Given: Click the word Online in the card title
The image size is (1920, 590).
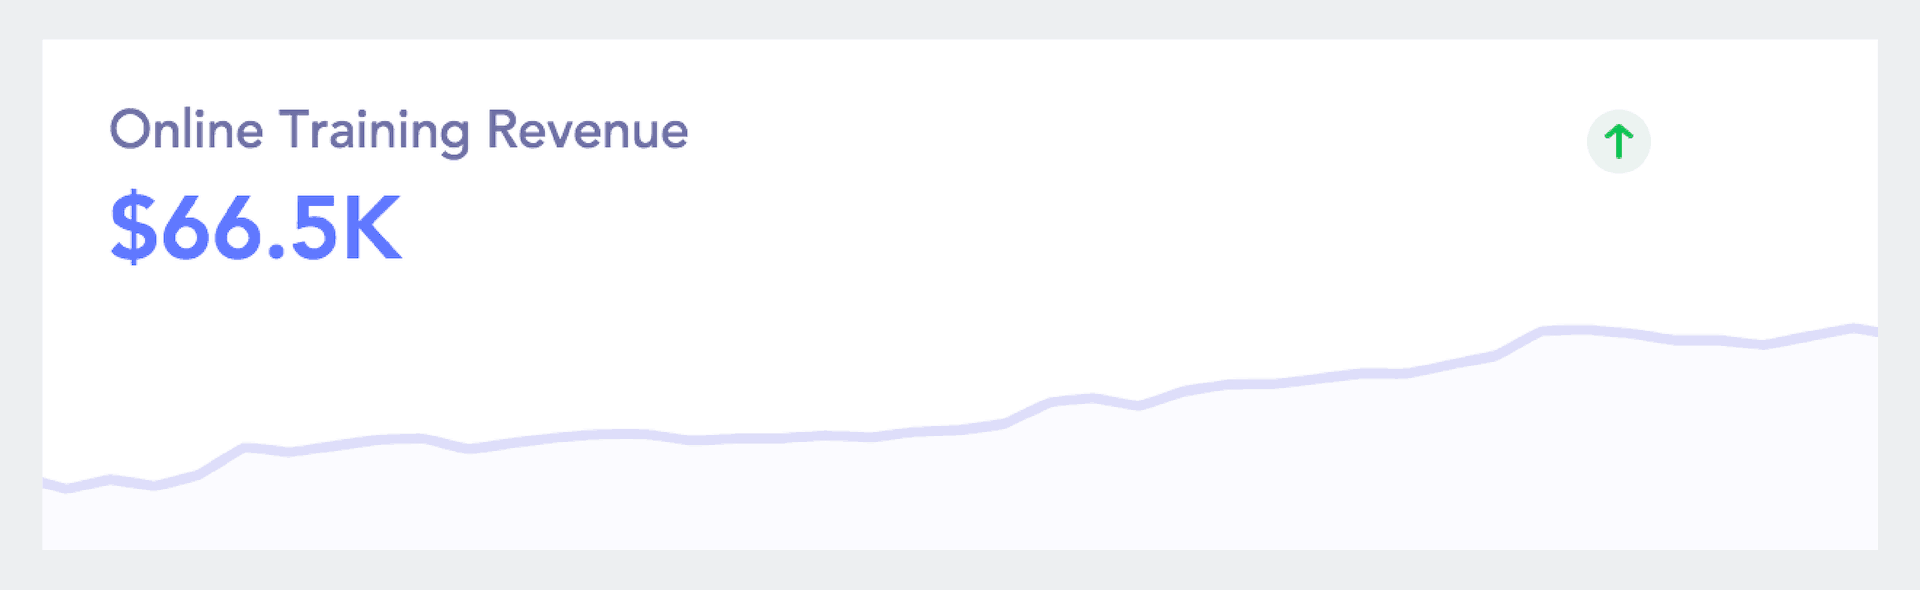Looking at the screenshot, I should (186, 130).
